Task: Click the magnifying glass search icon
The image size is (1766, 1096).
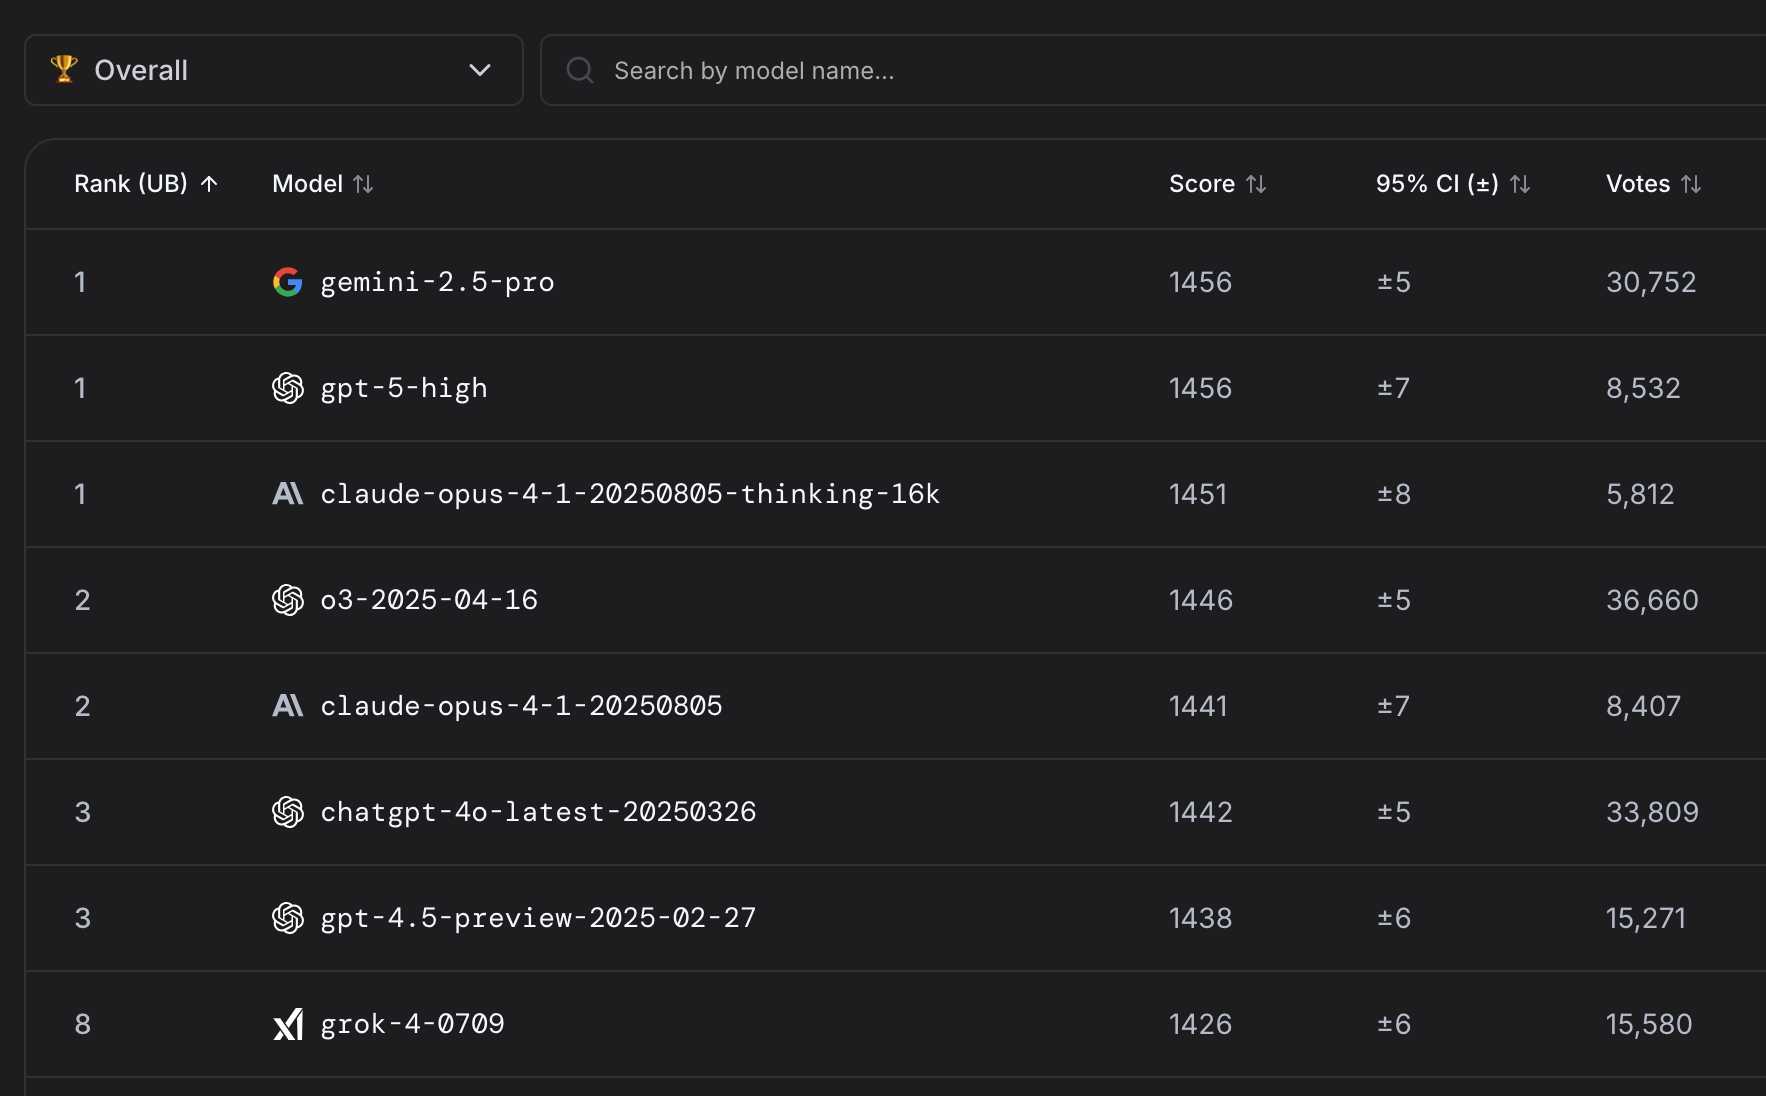Action: [580, 70]
